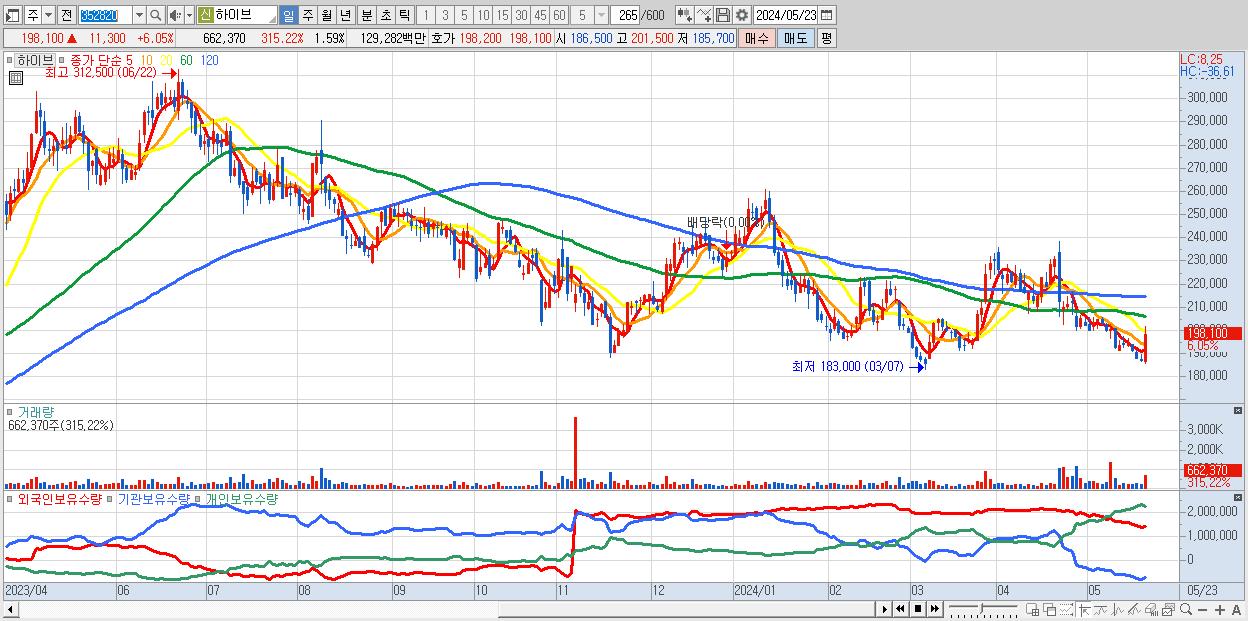
Task: Select the 분 minute period tab
Action: 366,15
